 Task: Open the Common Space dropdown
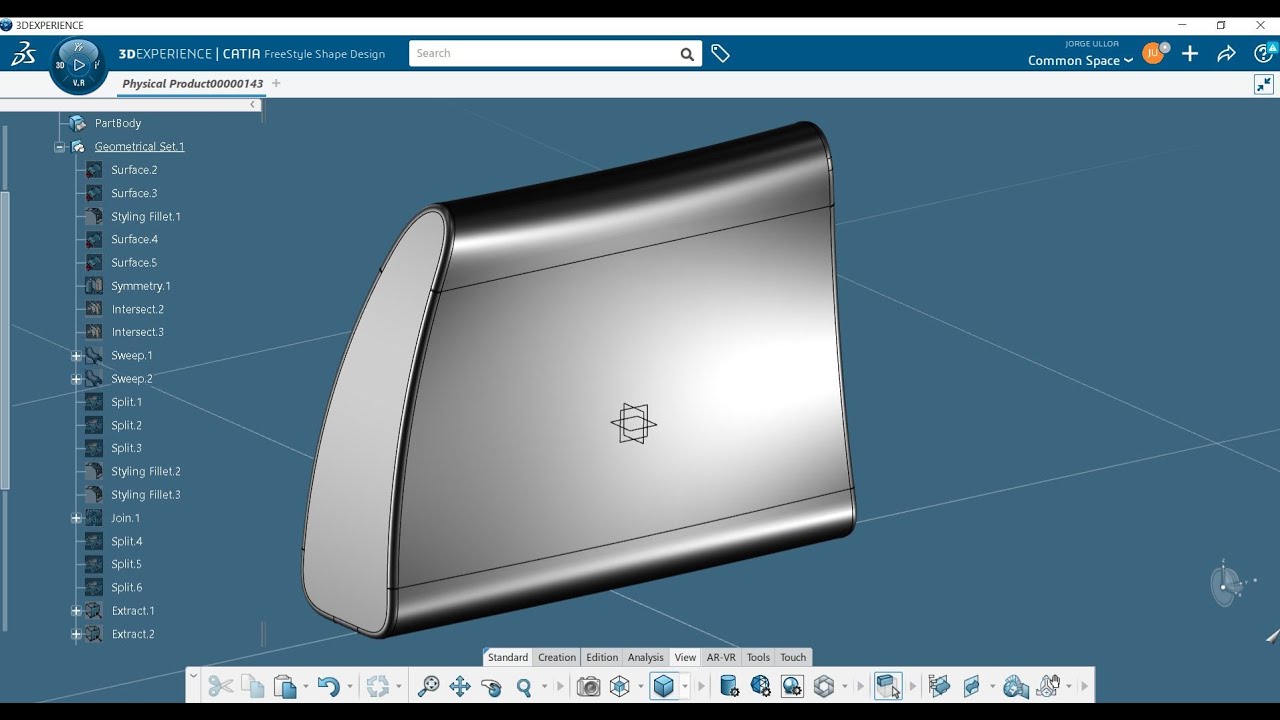pos(1080,60)
